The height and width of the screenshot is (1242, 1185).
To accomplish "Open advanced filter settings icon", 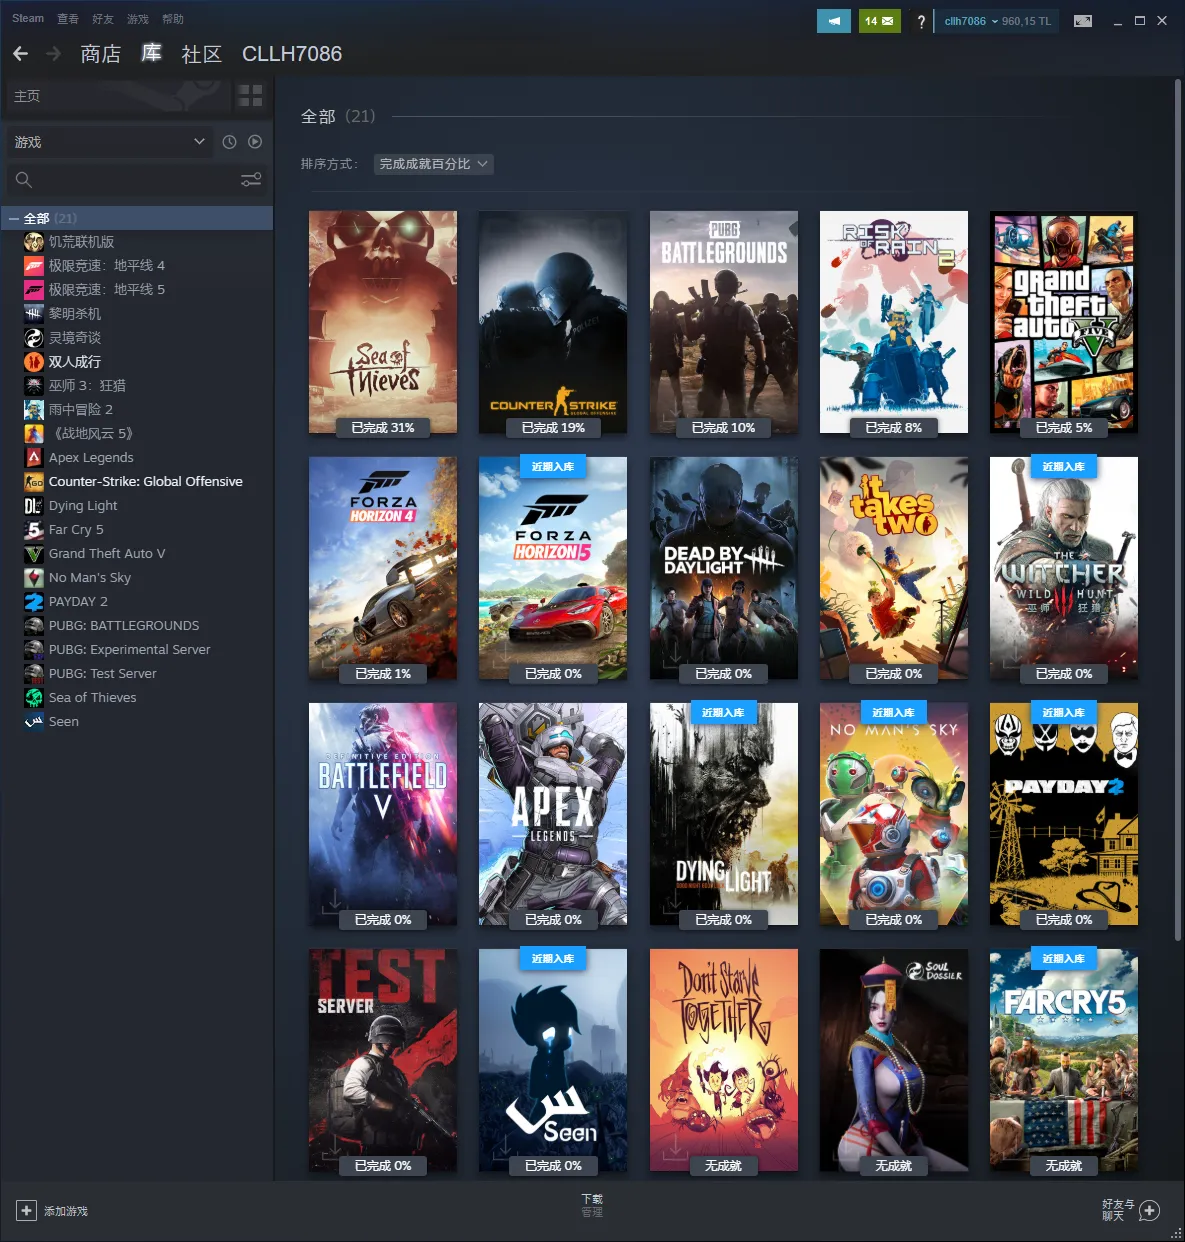I will (251, 180).
